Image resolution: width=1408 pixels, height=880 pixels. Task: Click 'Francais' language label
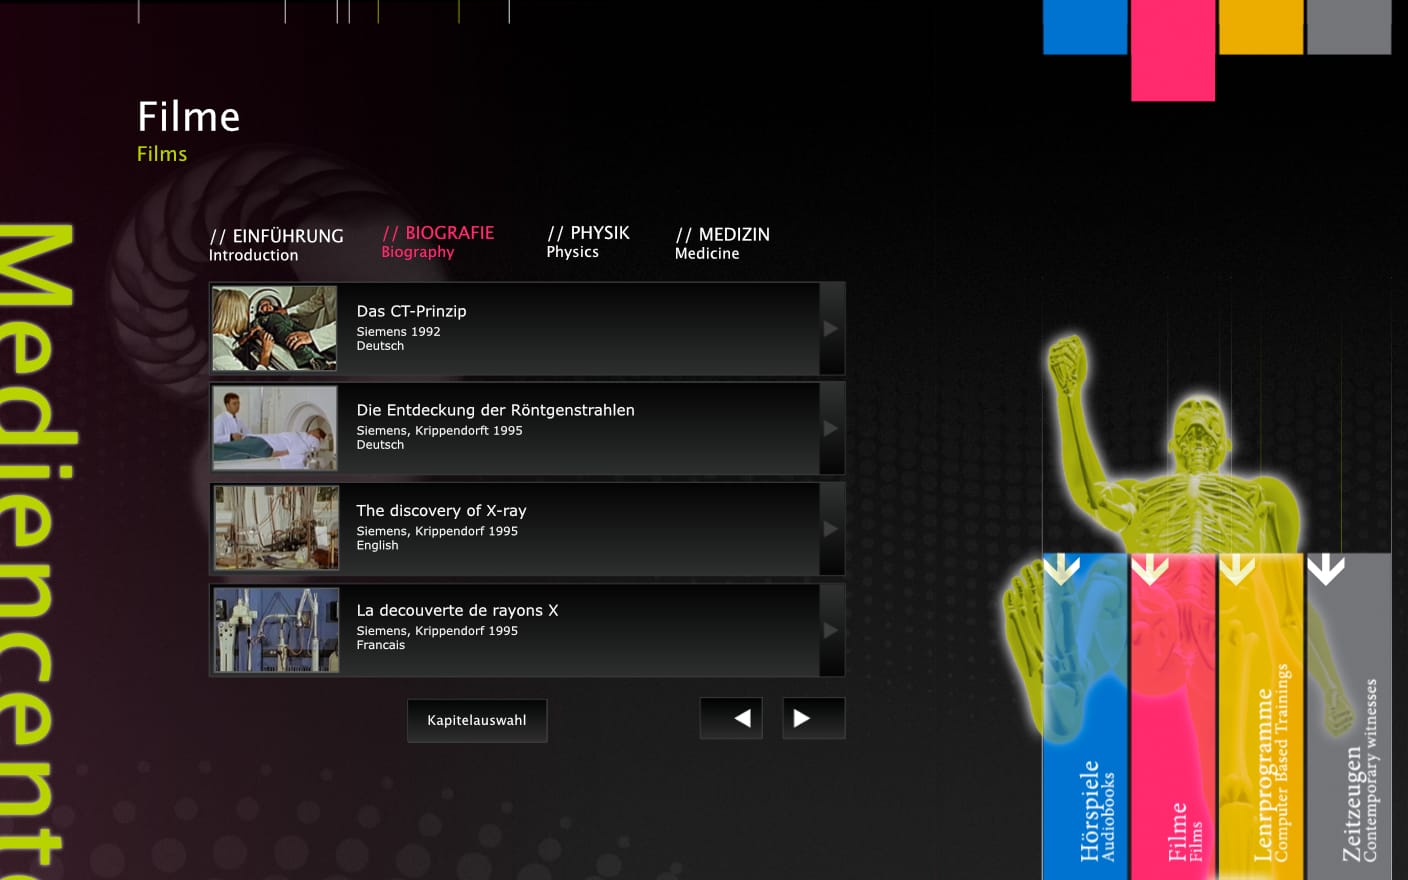[380, 645]
